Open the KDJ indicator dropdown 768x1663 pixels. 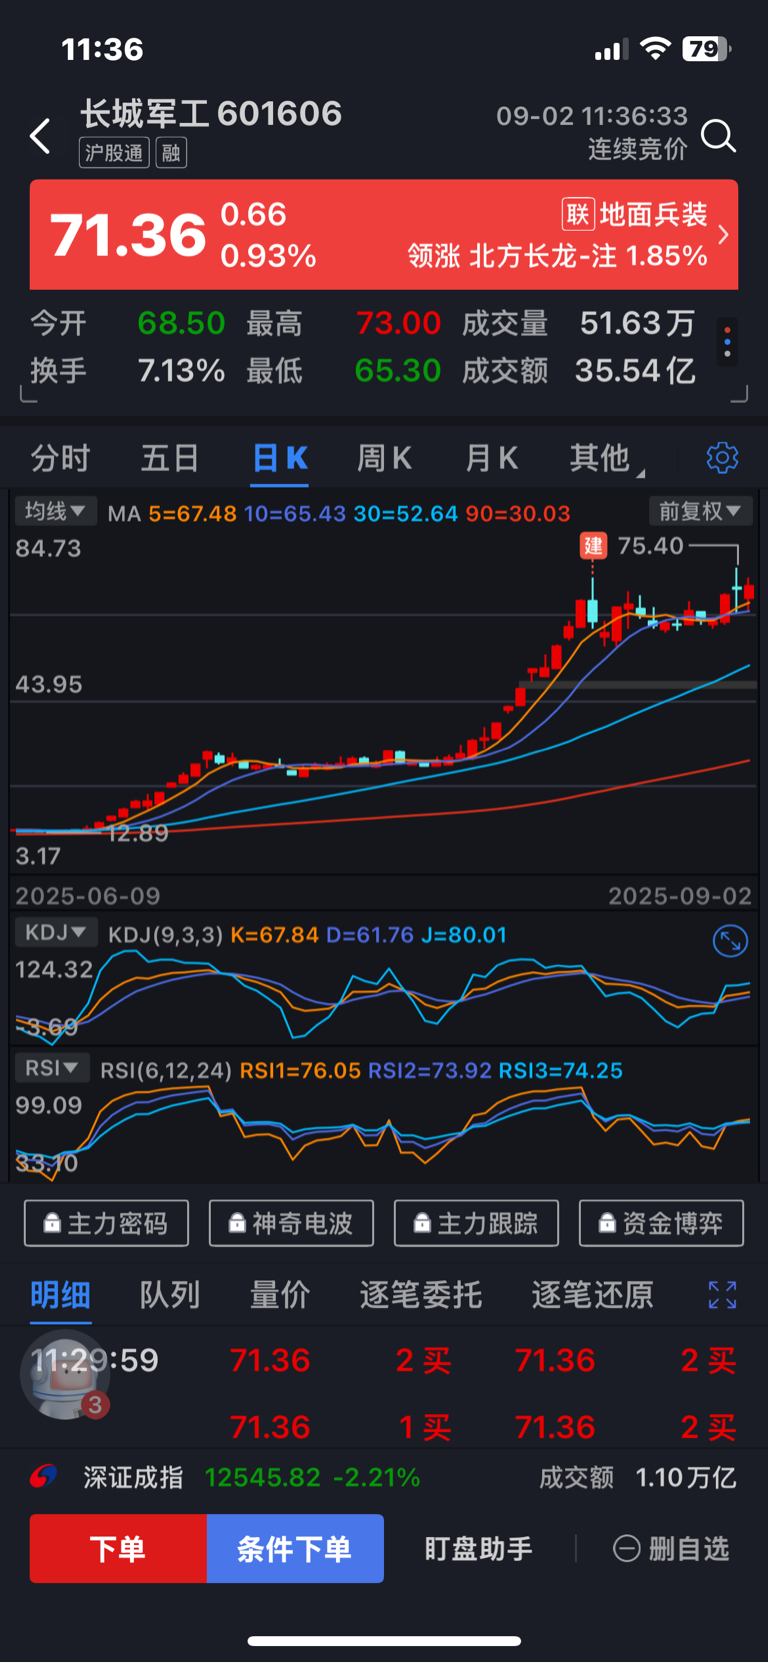click(x=55, y=933)
